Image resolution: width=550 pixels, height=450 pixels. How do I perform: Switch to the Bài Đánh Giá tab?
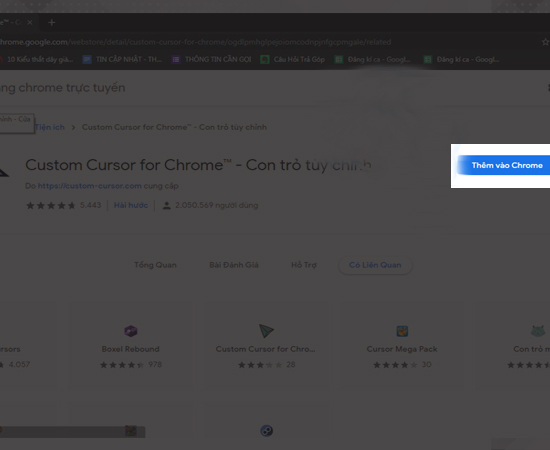[x=234, y=265]
